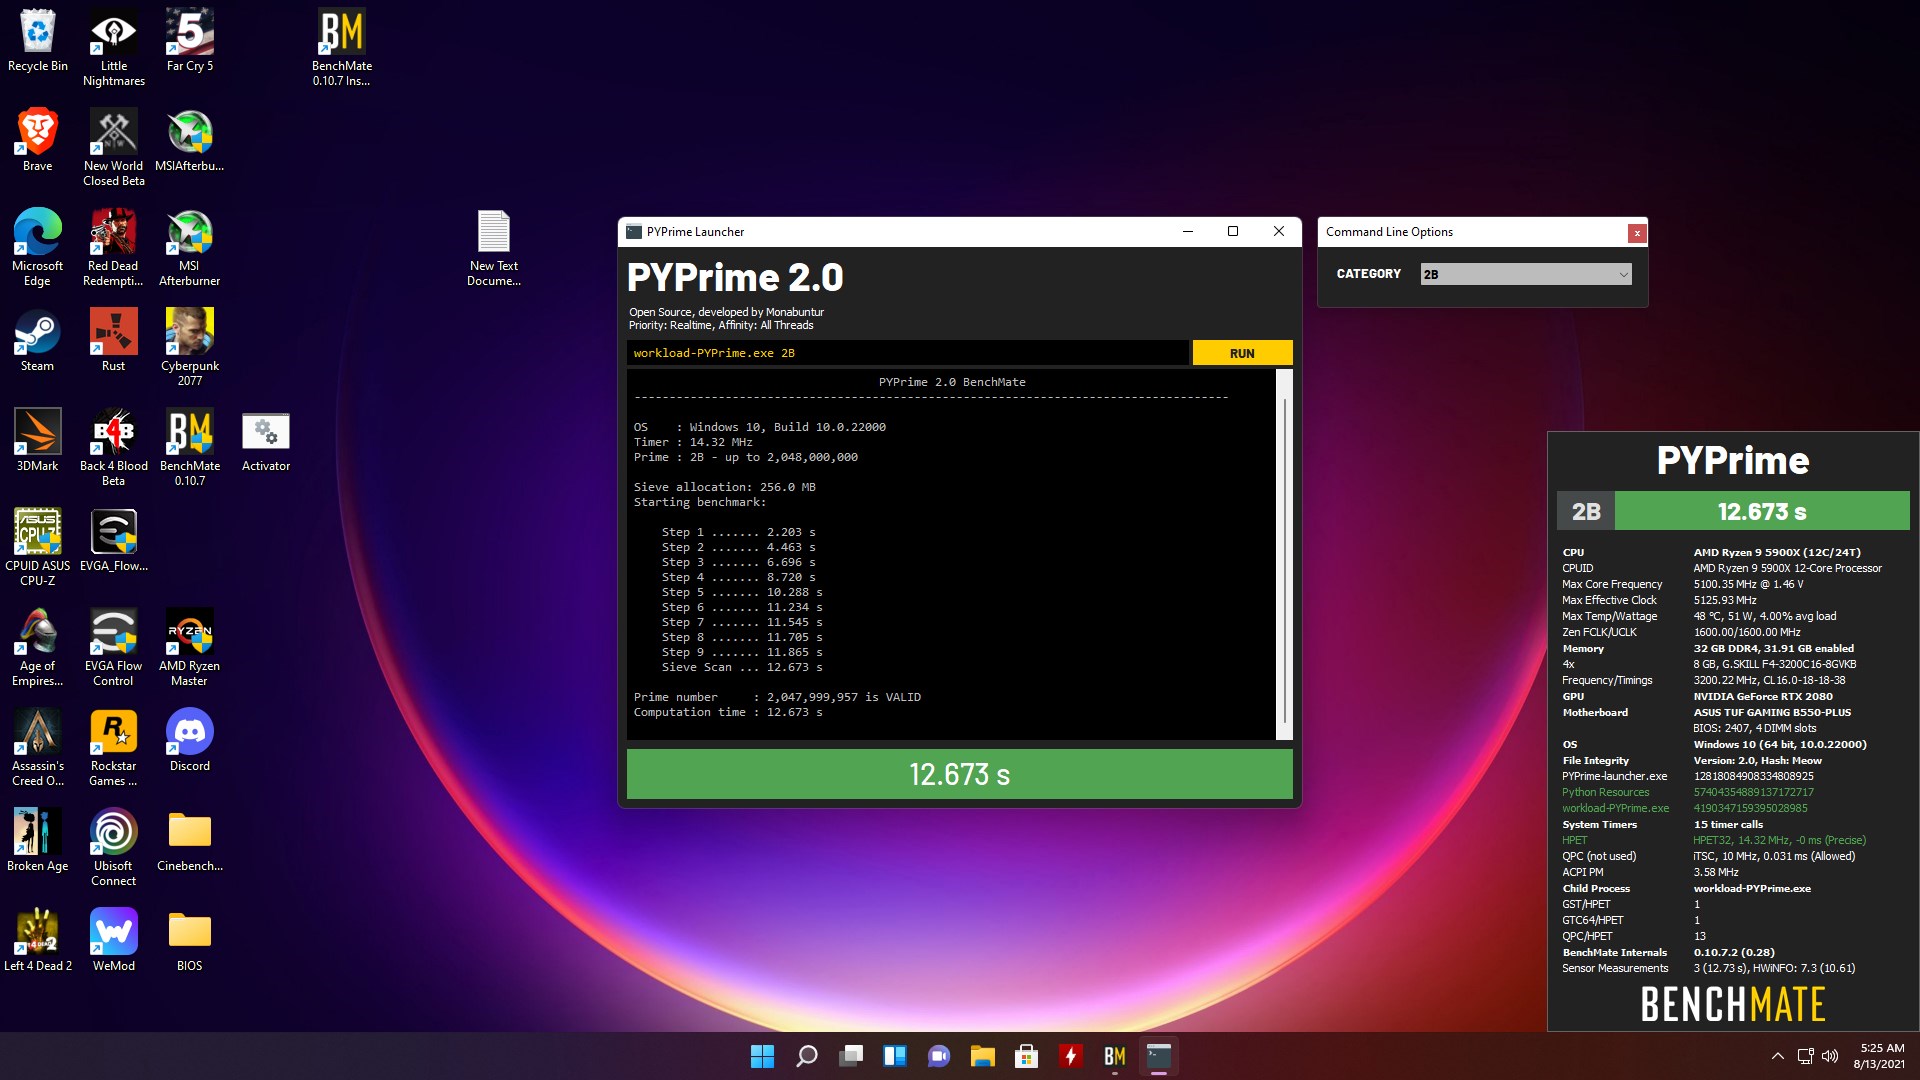This screenshot has width=1920, height=1080.
Task: Open File Explorer from taskbar
Action: pos(983,1056)
